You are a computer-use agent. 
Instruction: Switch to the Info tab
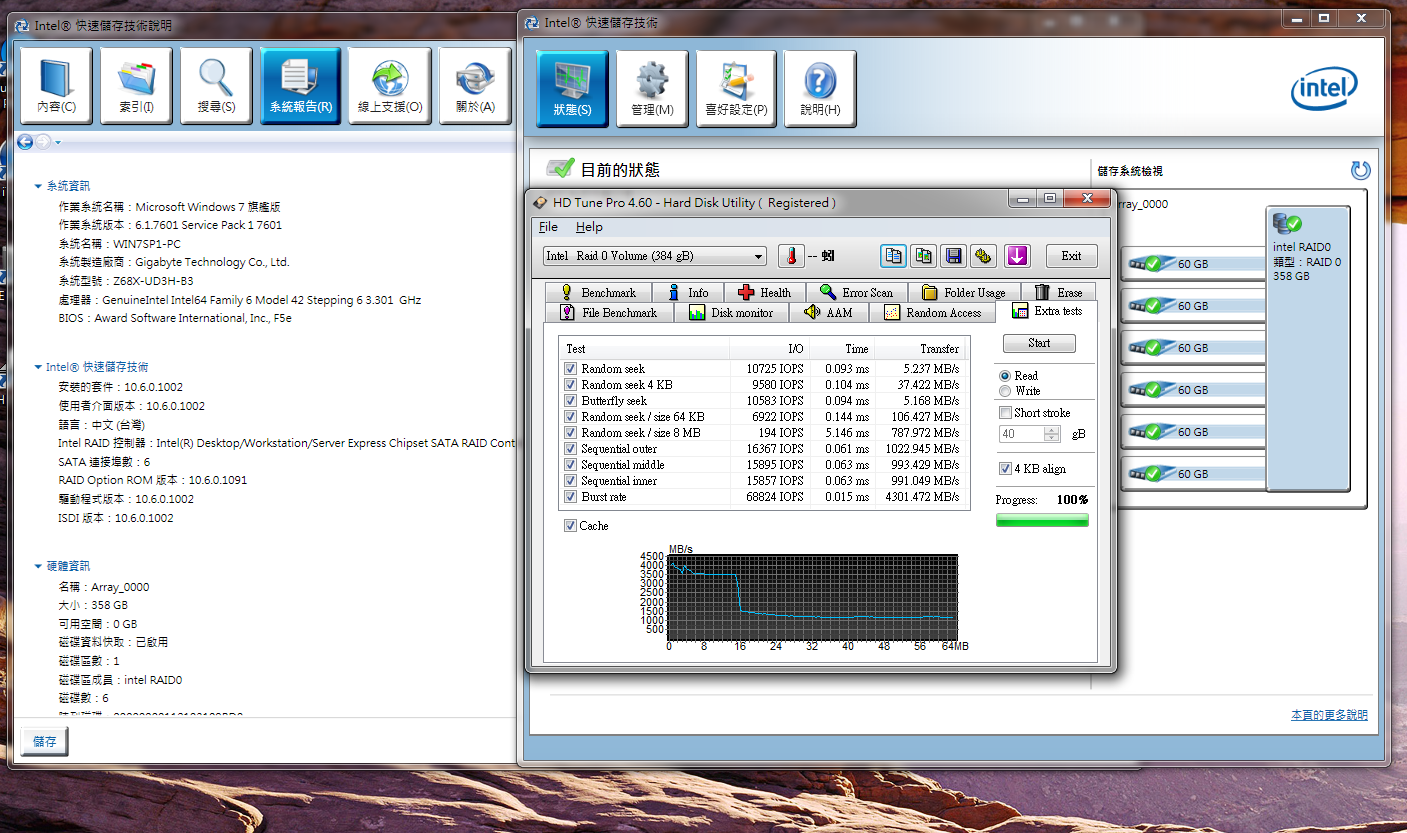pos(688,293)
